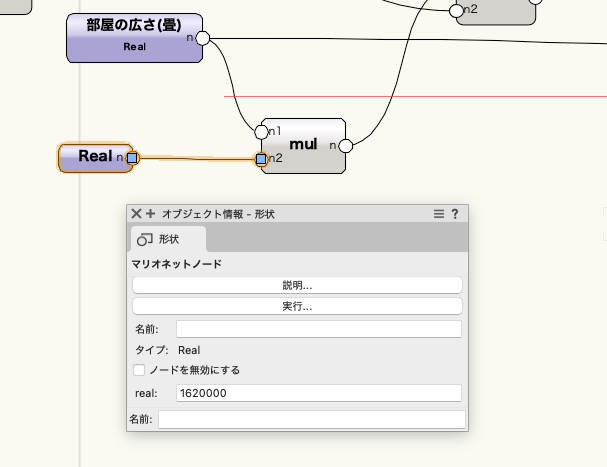607x467 pixels.
Task: Select the mul node
Action: (304, 145)
